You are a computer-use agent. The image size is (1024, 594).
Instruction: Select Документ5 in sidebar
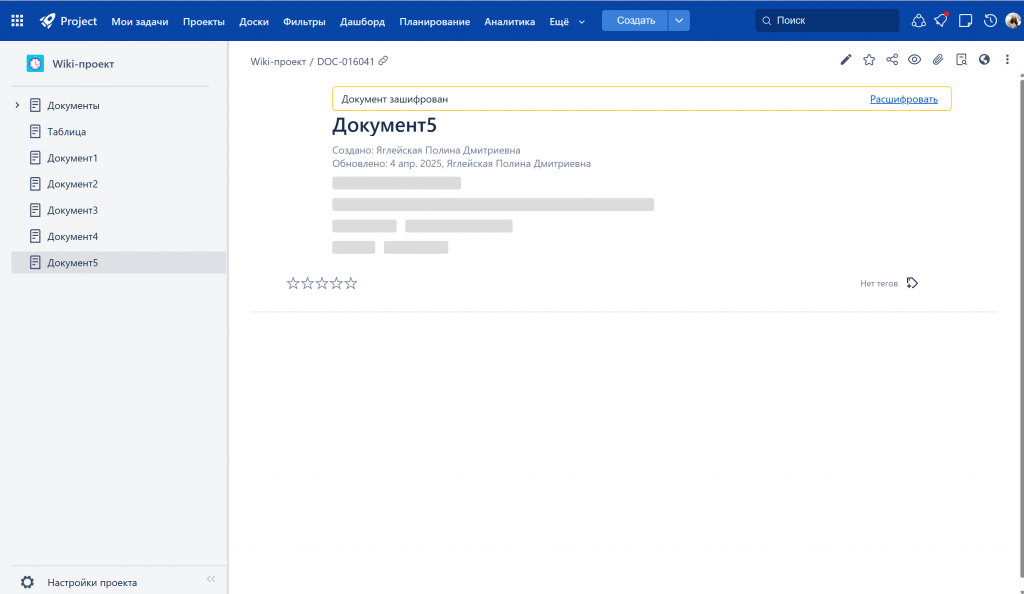(x=119, y=262)
